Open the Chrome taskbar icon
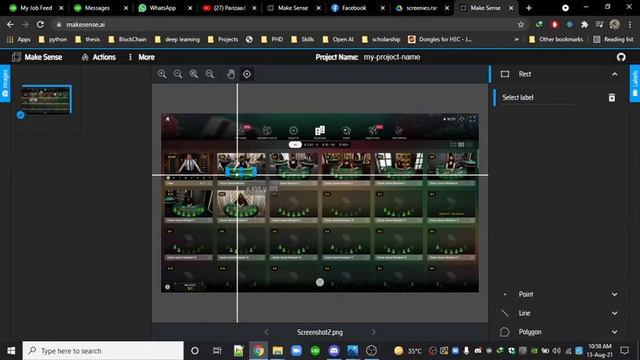The width and height of the screenshot is (640, 360). click(x=258, y=351)
